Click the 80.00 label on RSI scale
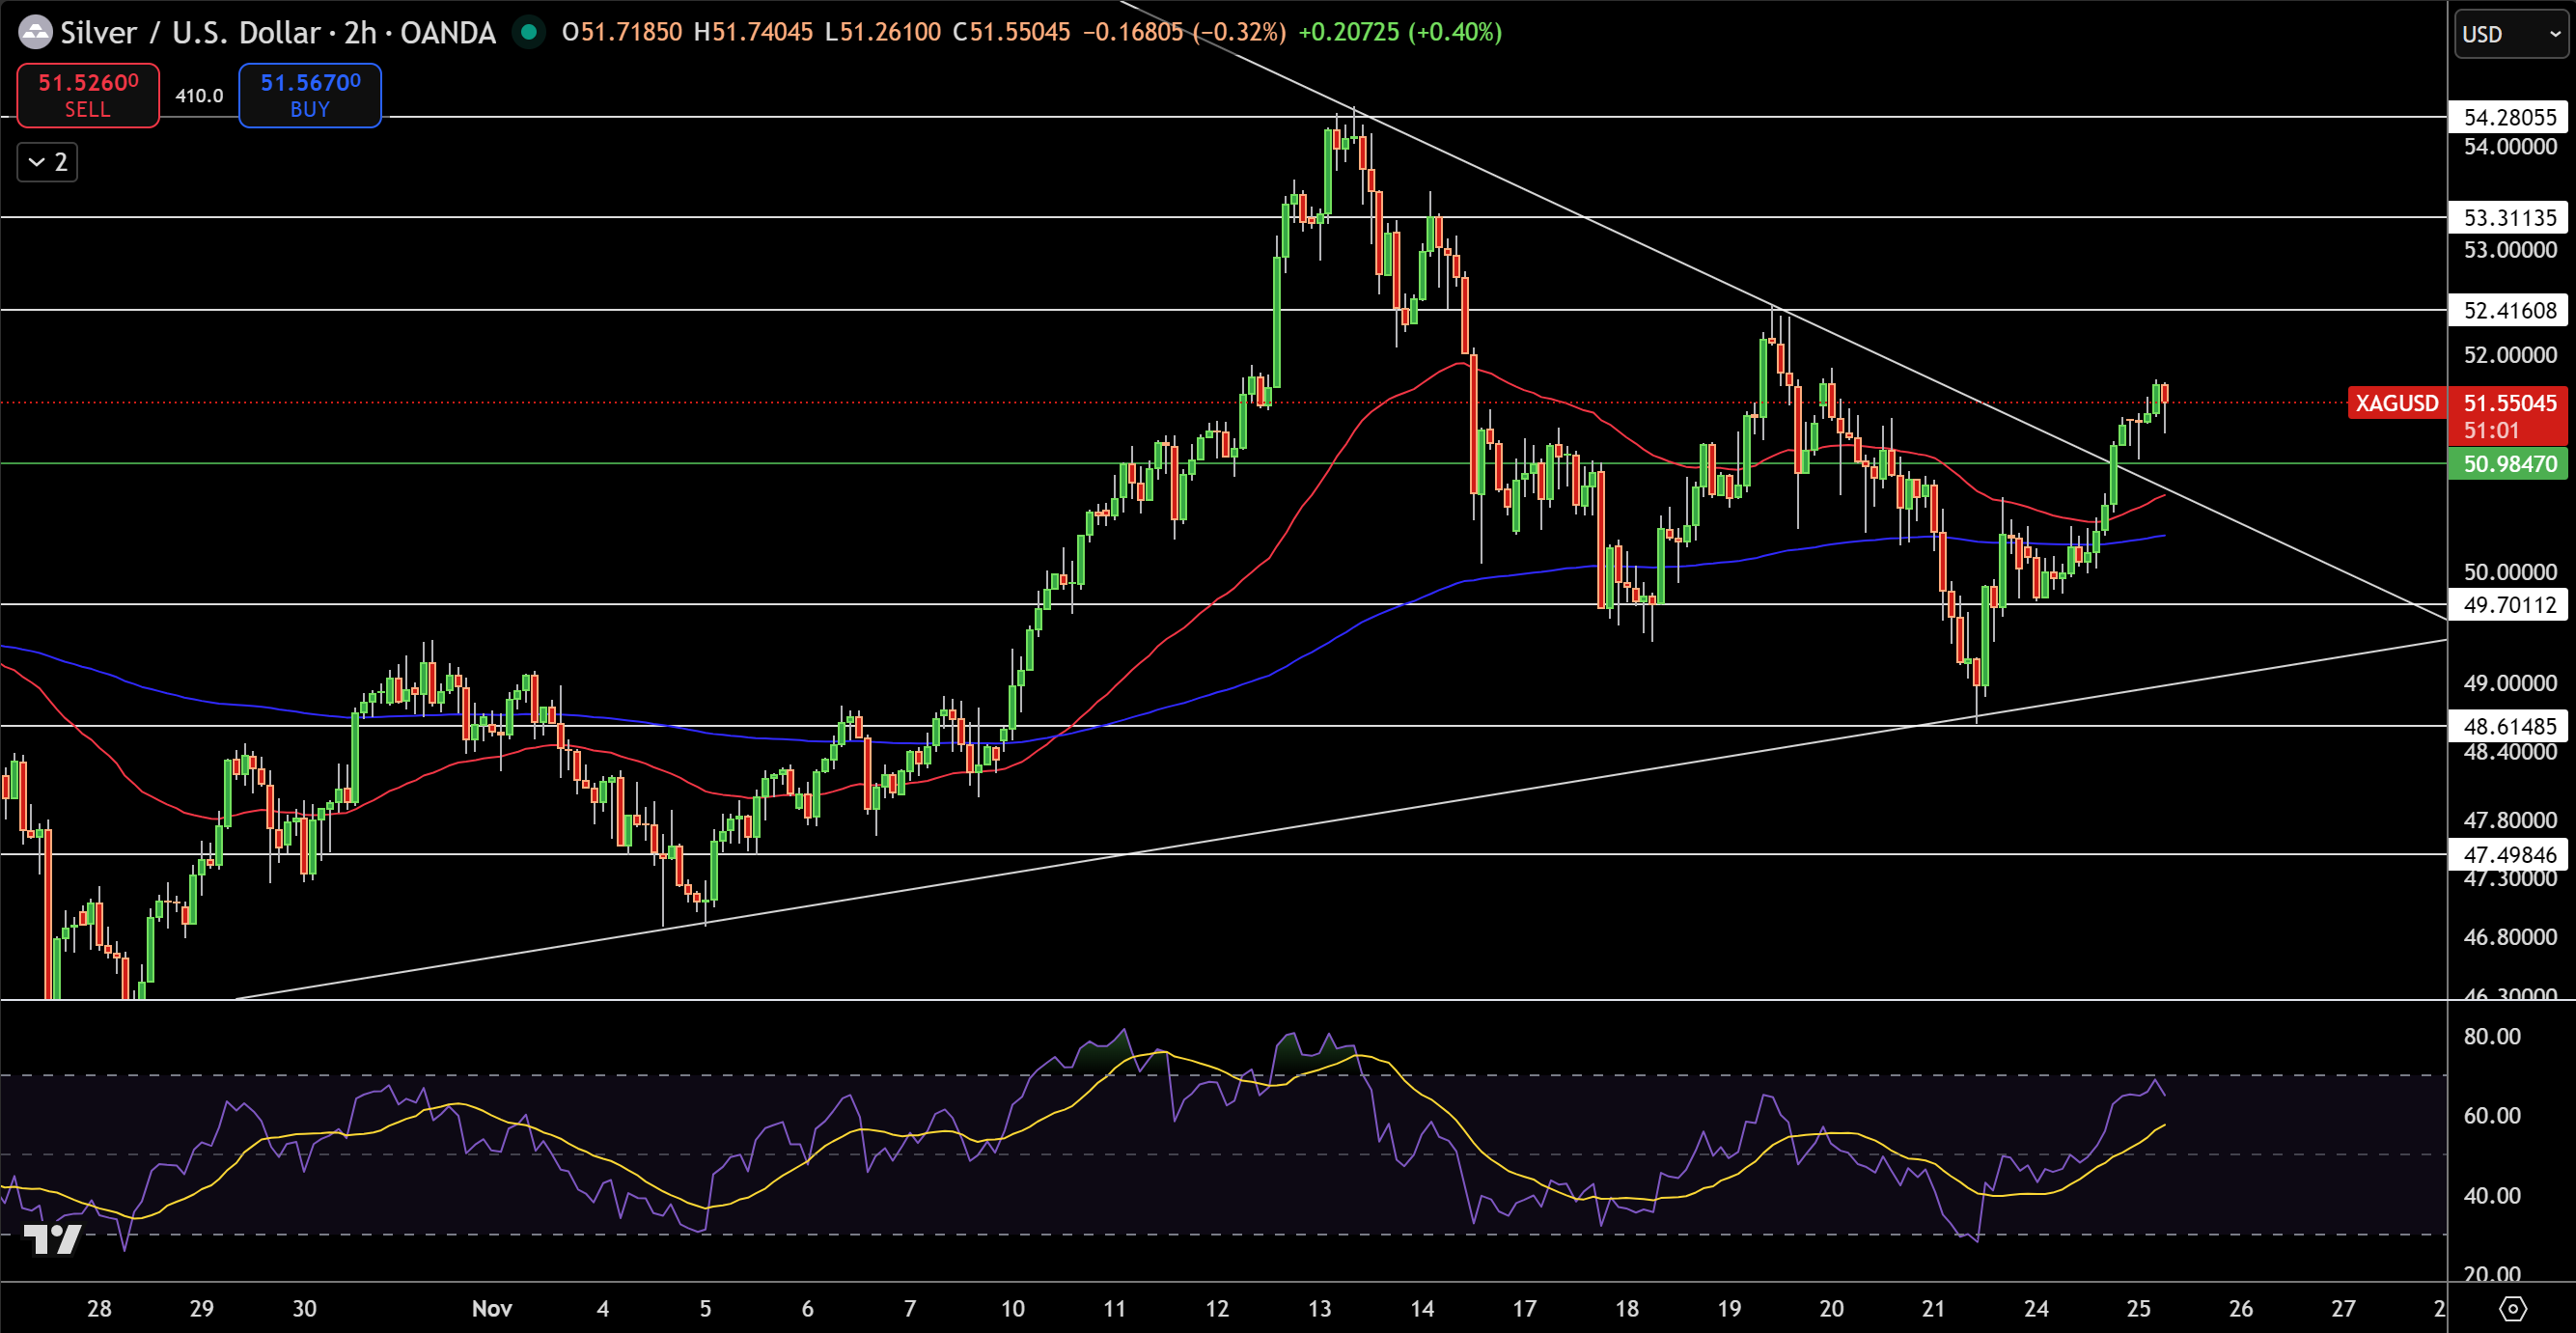The height and width of the screenshot is (1333, 2576). click(2491, 1036)
